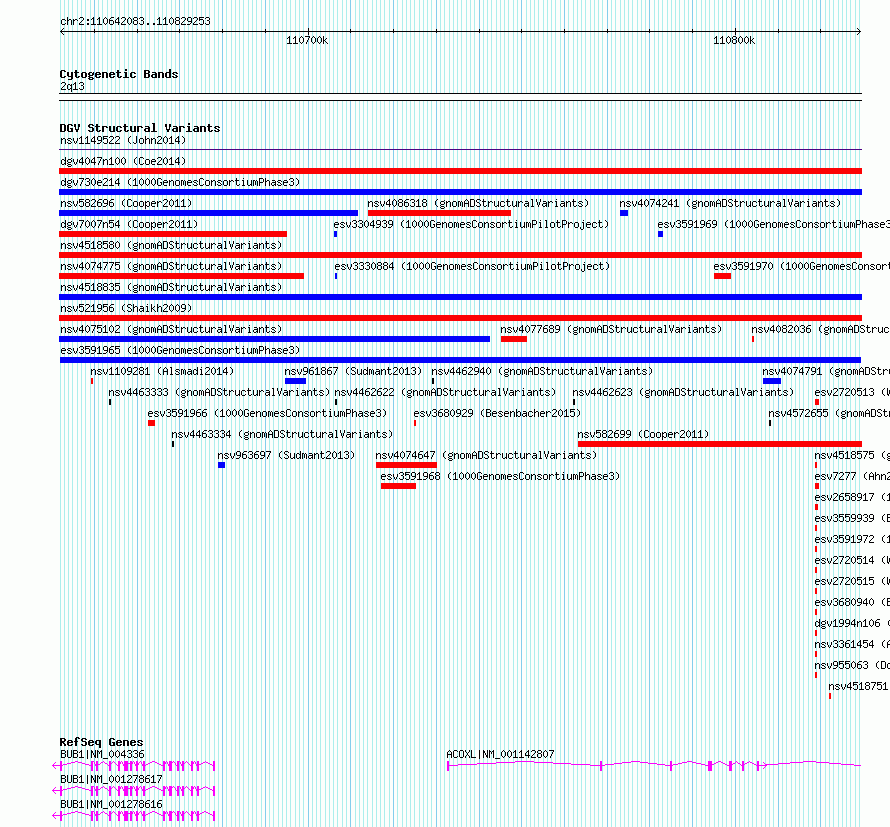The width and height of the screenshot is (890, 827).
Task: Select the BUB1|NM_001278617 gene label
Action: pyautogui.click(x=111, y=779)
